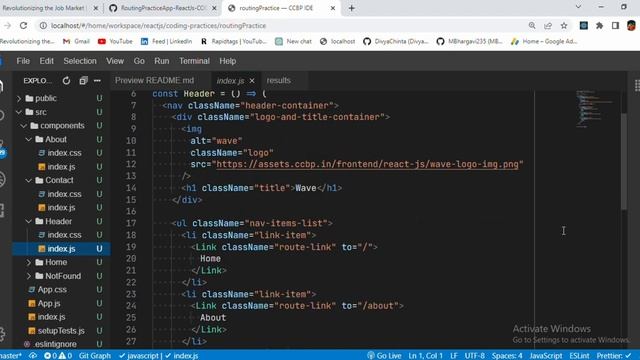Open the View menu
The width and height of the screenshot is (640, 360).
tap(115, 61)
